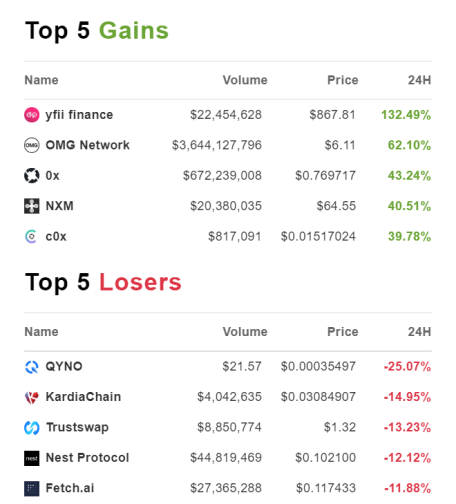Open the yfii finance coin link
The image size is (456, 504).
point(79,115)
